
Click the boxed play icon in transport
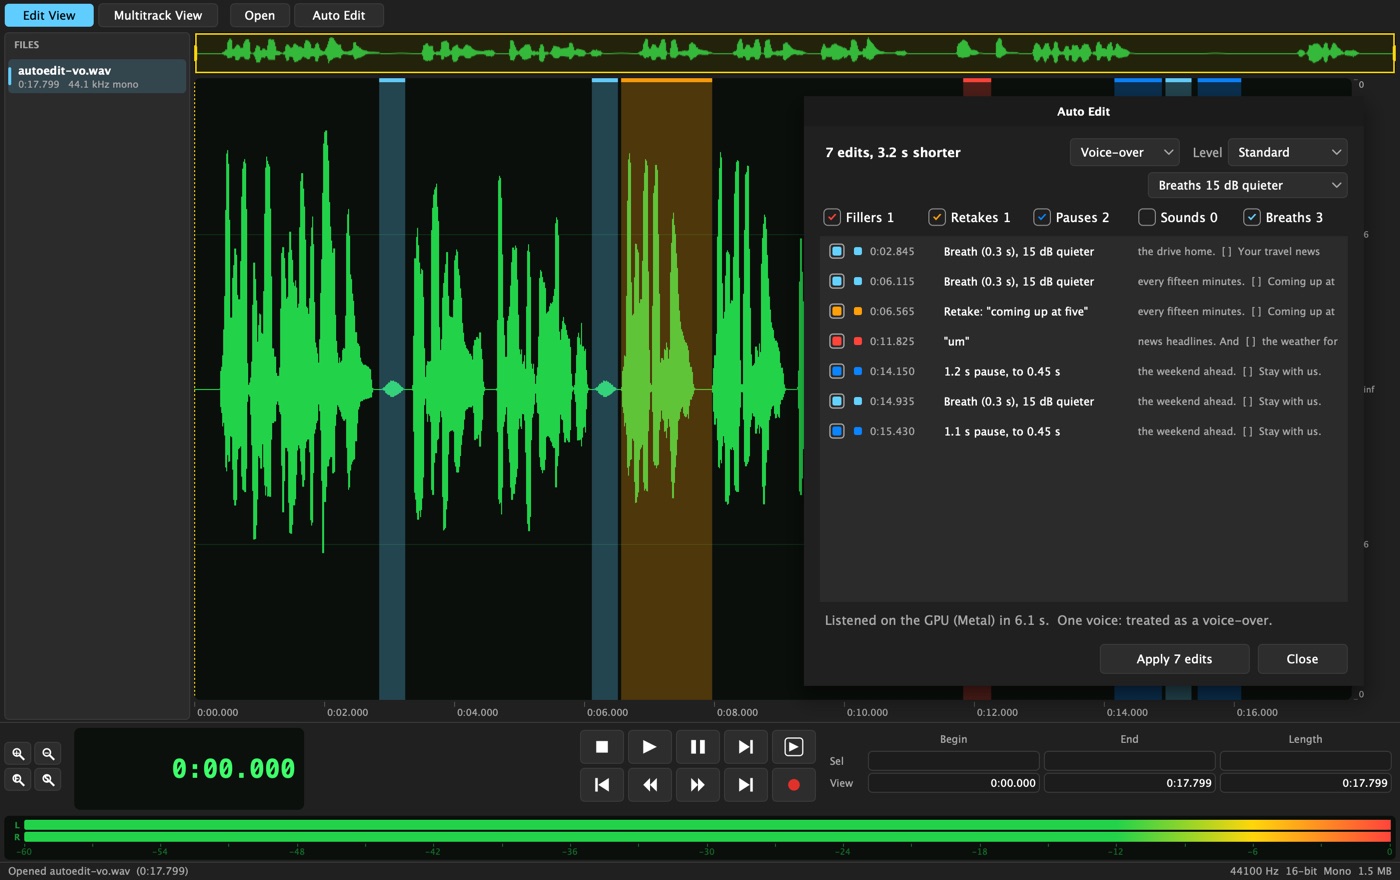(x=794, y=747)
